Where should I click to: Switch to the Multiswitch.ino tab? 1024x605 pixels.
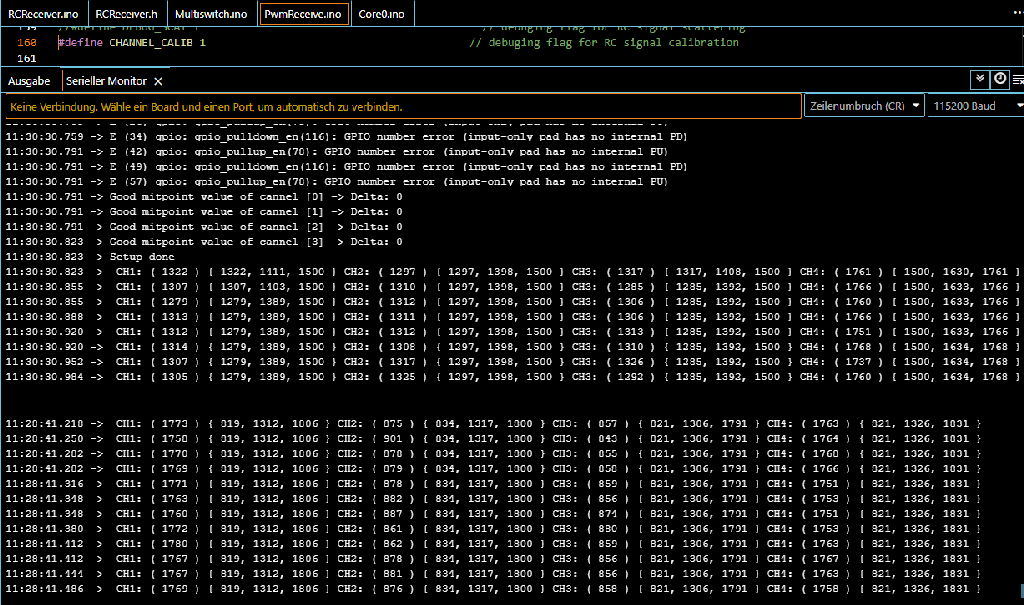(x=210, y=14)
